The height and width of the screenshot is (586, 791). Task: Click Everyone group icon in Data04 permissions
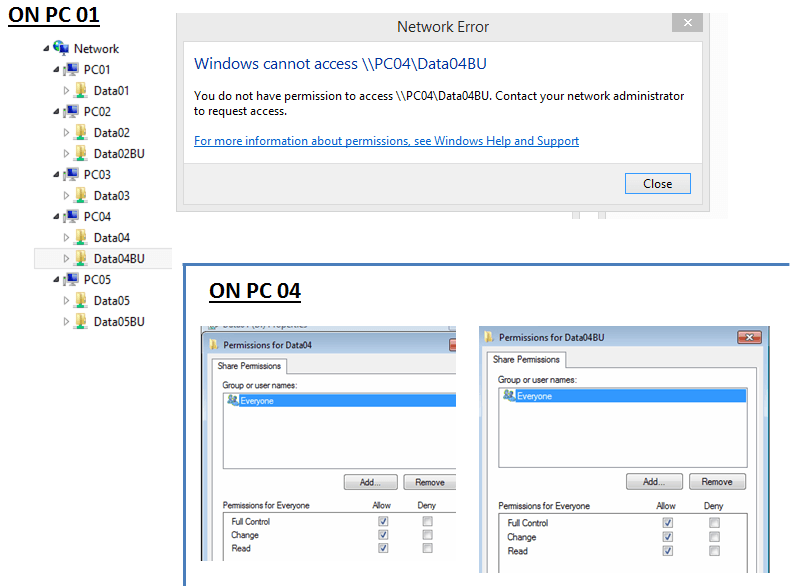click(233, 400)
